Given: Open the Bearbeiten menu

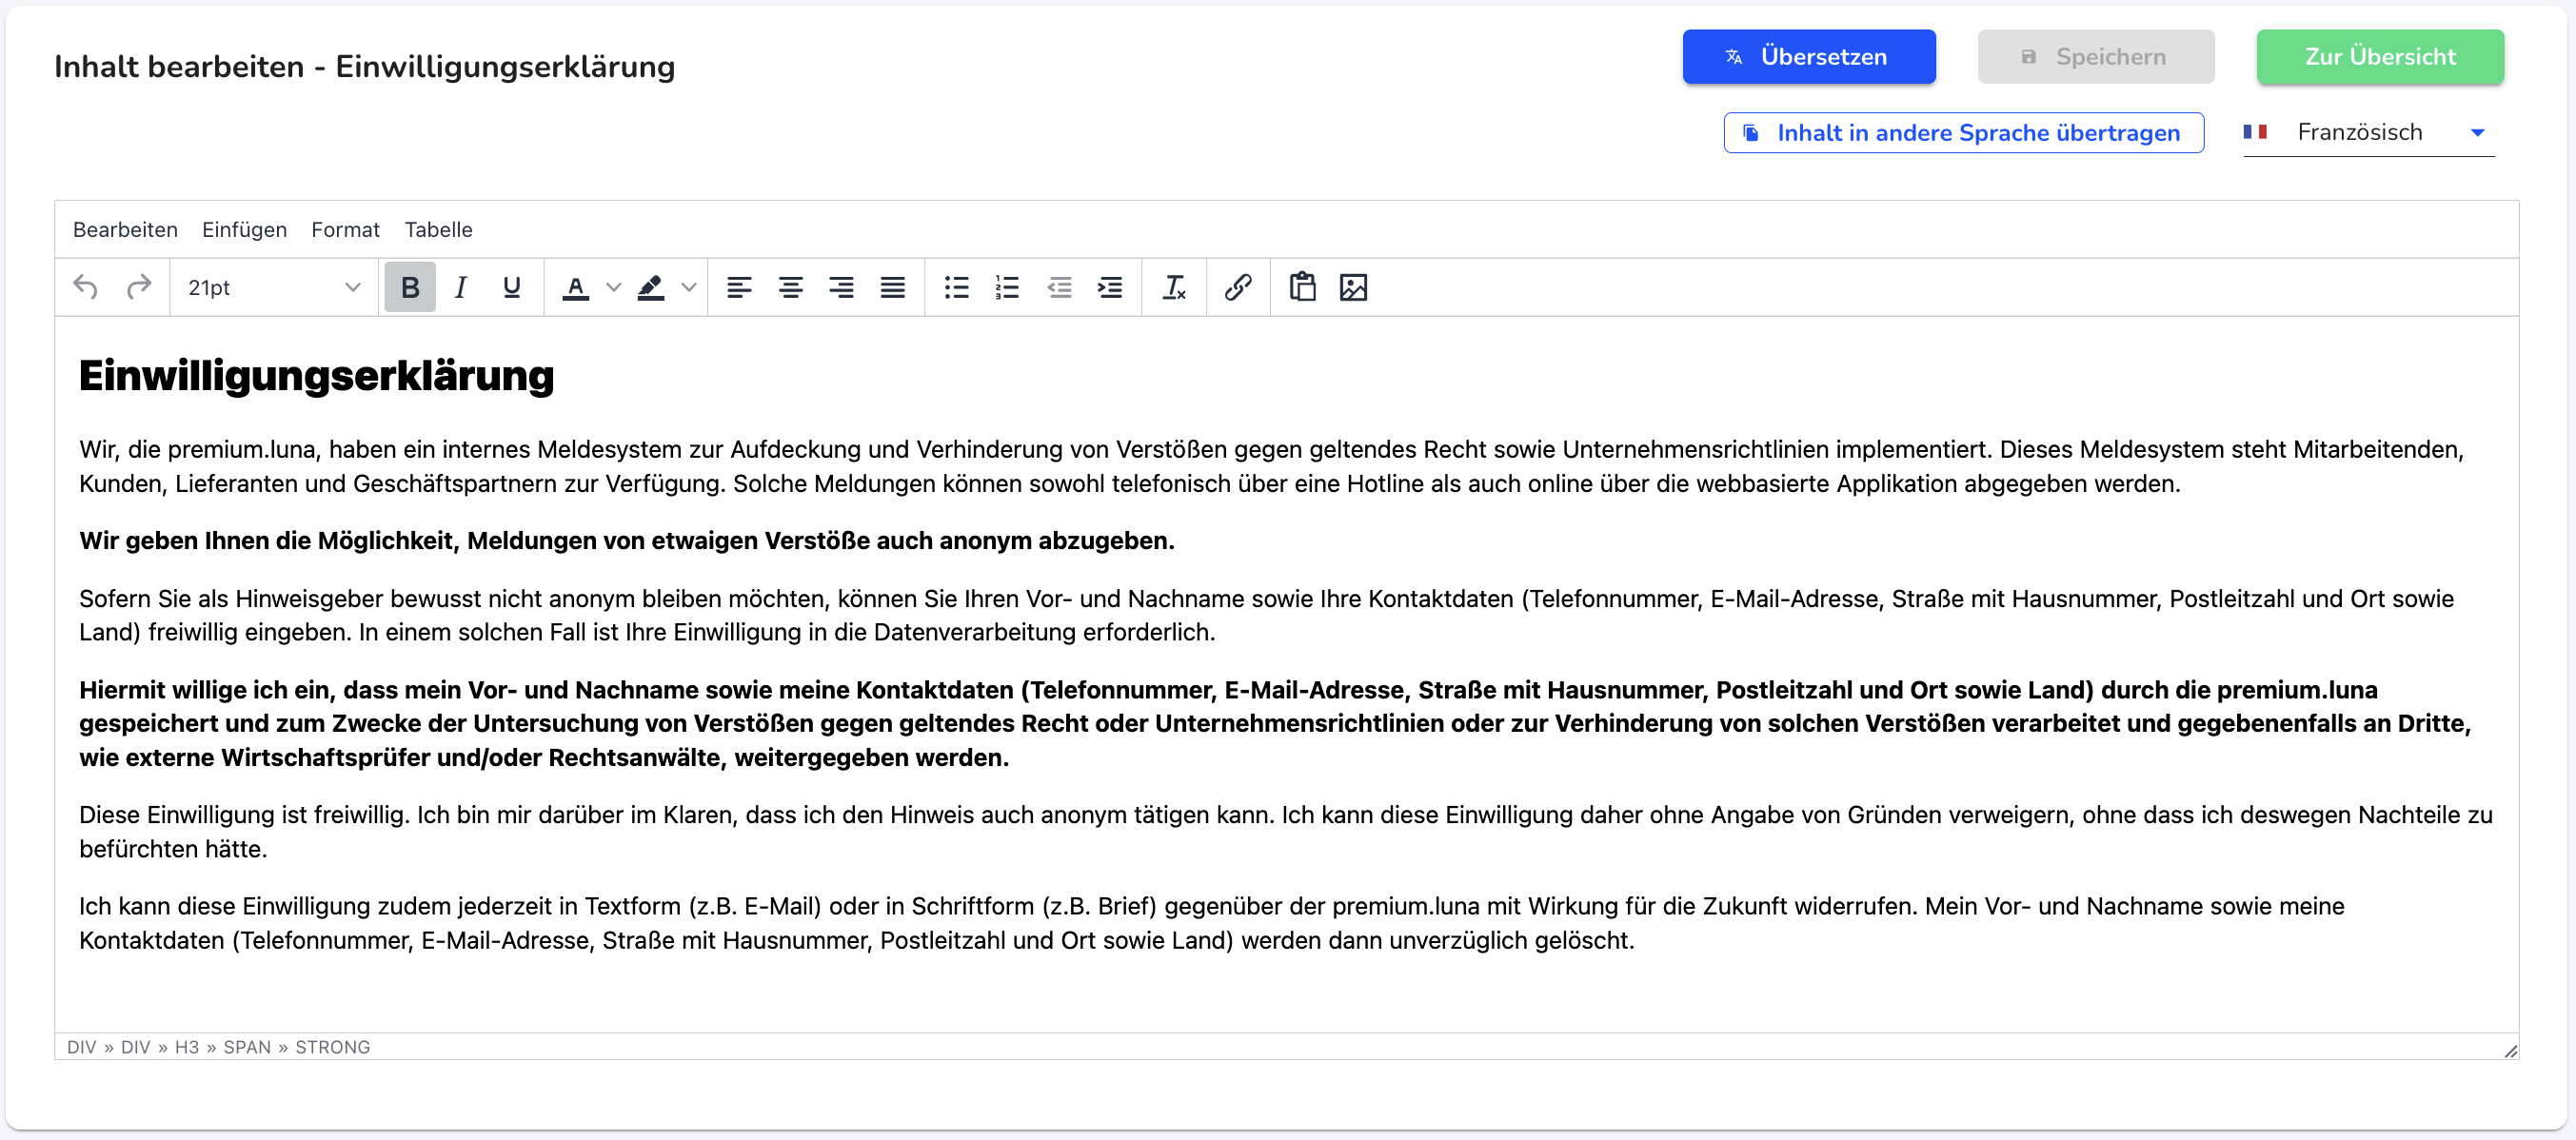Looking at the screenshot, I should [x=125, y=230].
